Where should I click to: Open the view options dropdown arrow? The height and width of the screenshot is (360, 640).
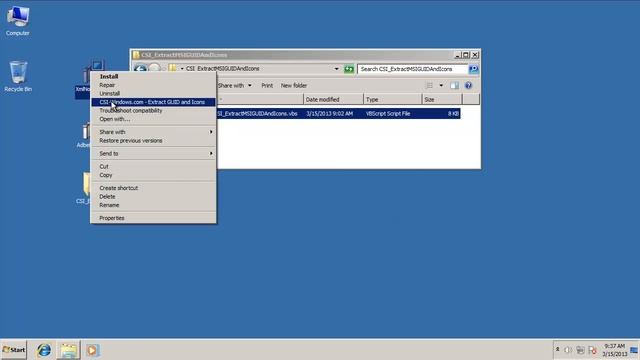[x=441, y=85]
